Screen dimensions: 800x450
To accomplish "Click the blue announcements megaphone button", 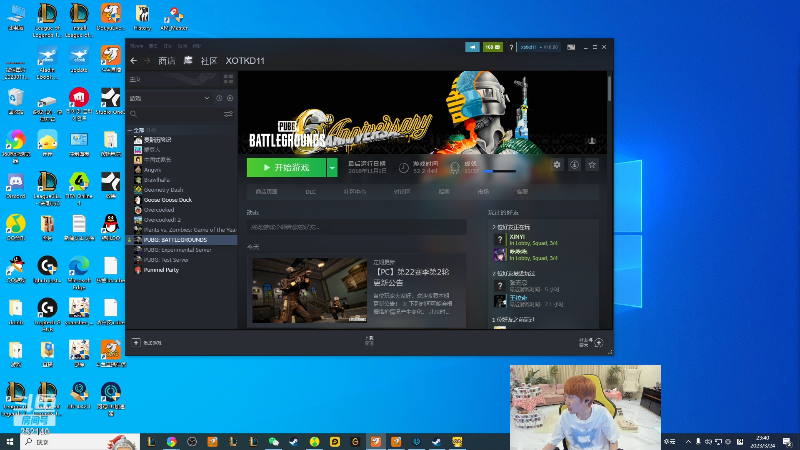I will 472,47.
